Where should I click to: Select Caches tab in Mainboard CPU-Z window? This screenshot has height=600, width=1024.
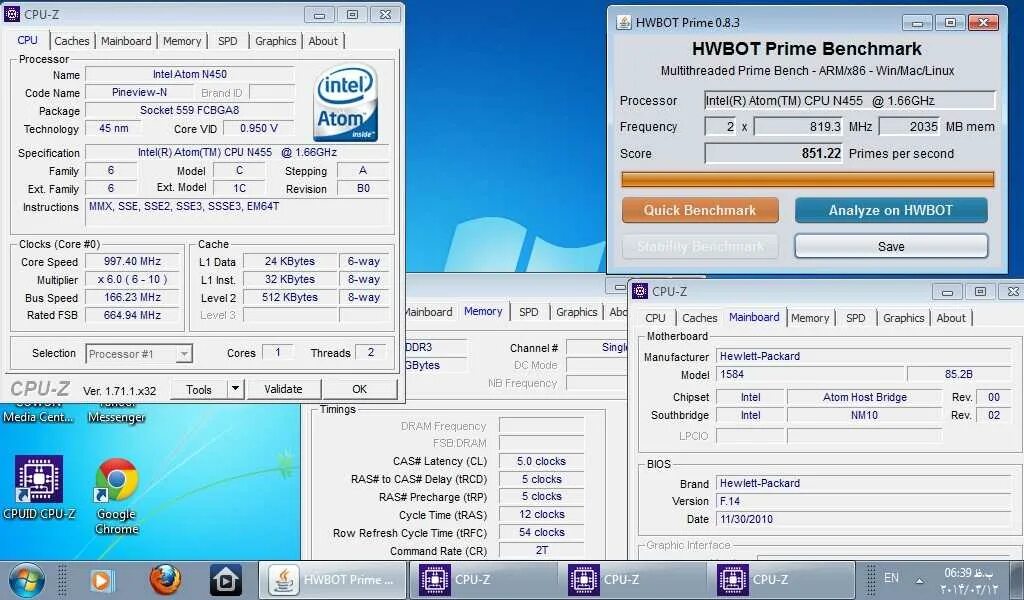[x=699, y=318]
